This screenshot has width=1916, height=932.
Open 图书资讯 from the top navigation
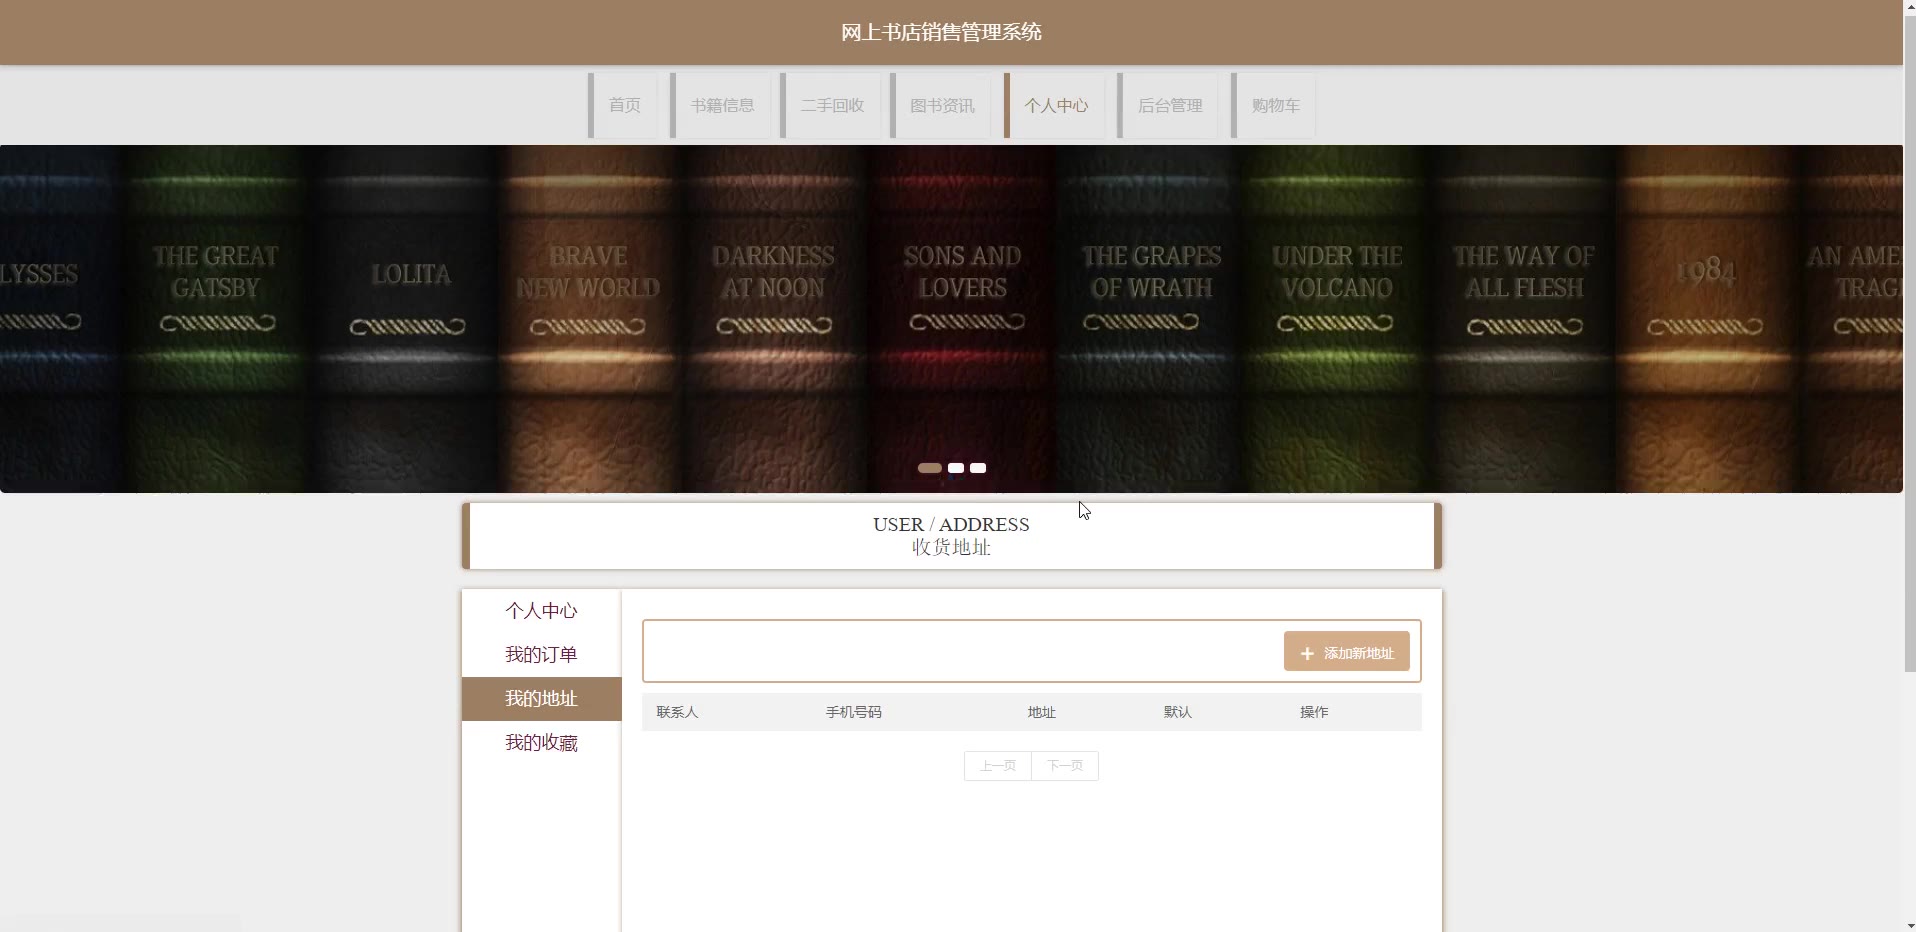pos(941,105)
